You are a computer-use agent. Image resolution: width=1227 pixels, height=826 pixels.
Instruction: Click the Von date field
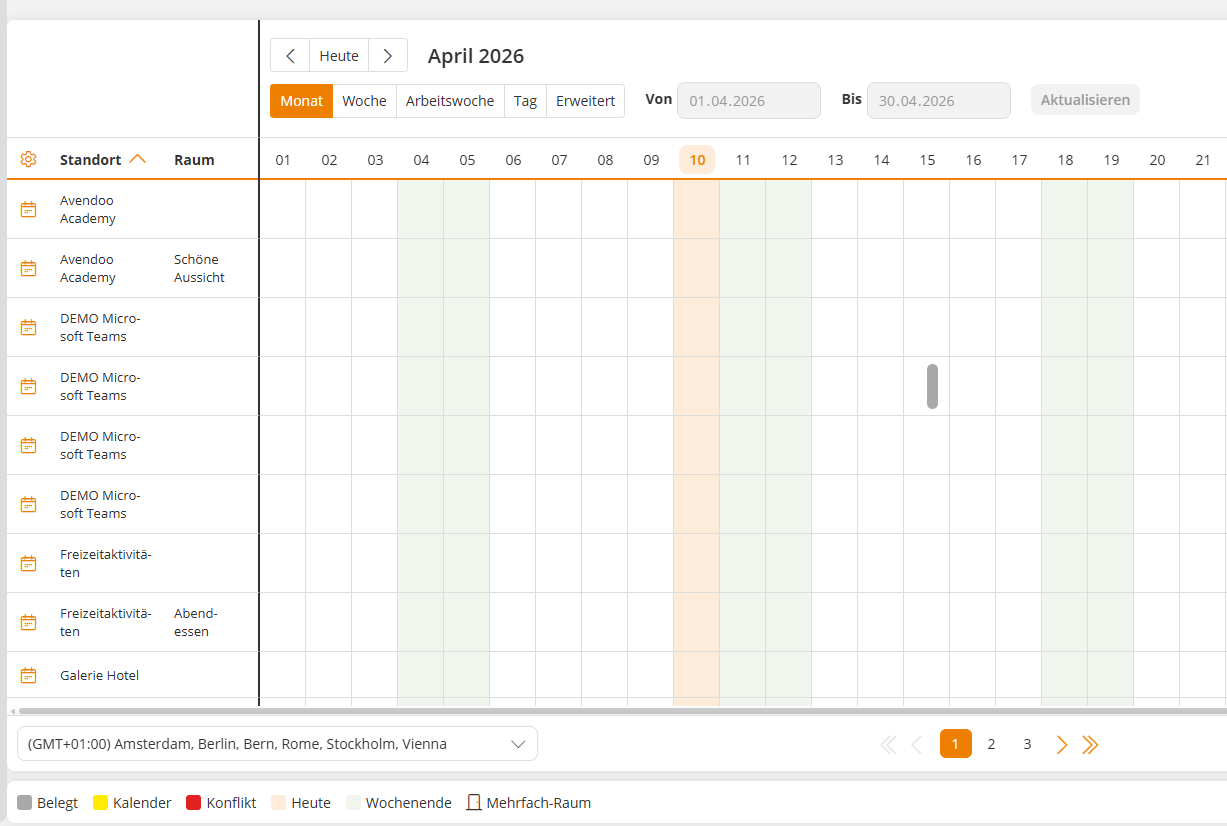748,101
